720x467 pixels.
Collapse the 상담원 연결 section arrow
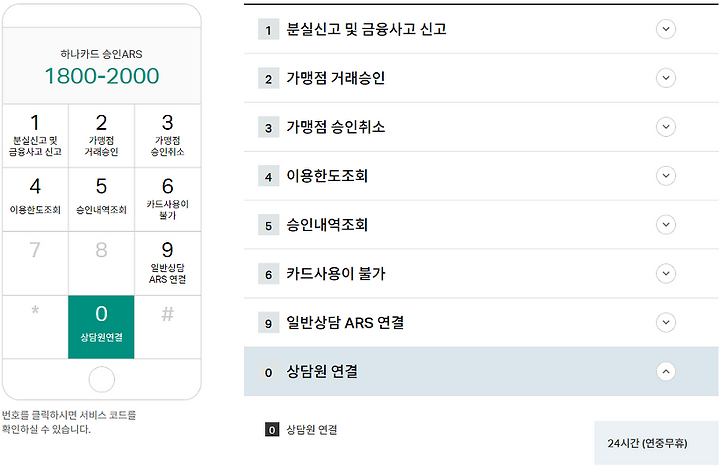coord(665,371)
